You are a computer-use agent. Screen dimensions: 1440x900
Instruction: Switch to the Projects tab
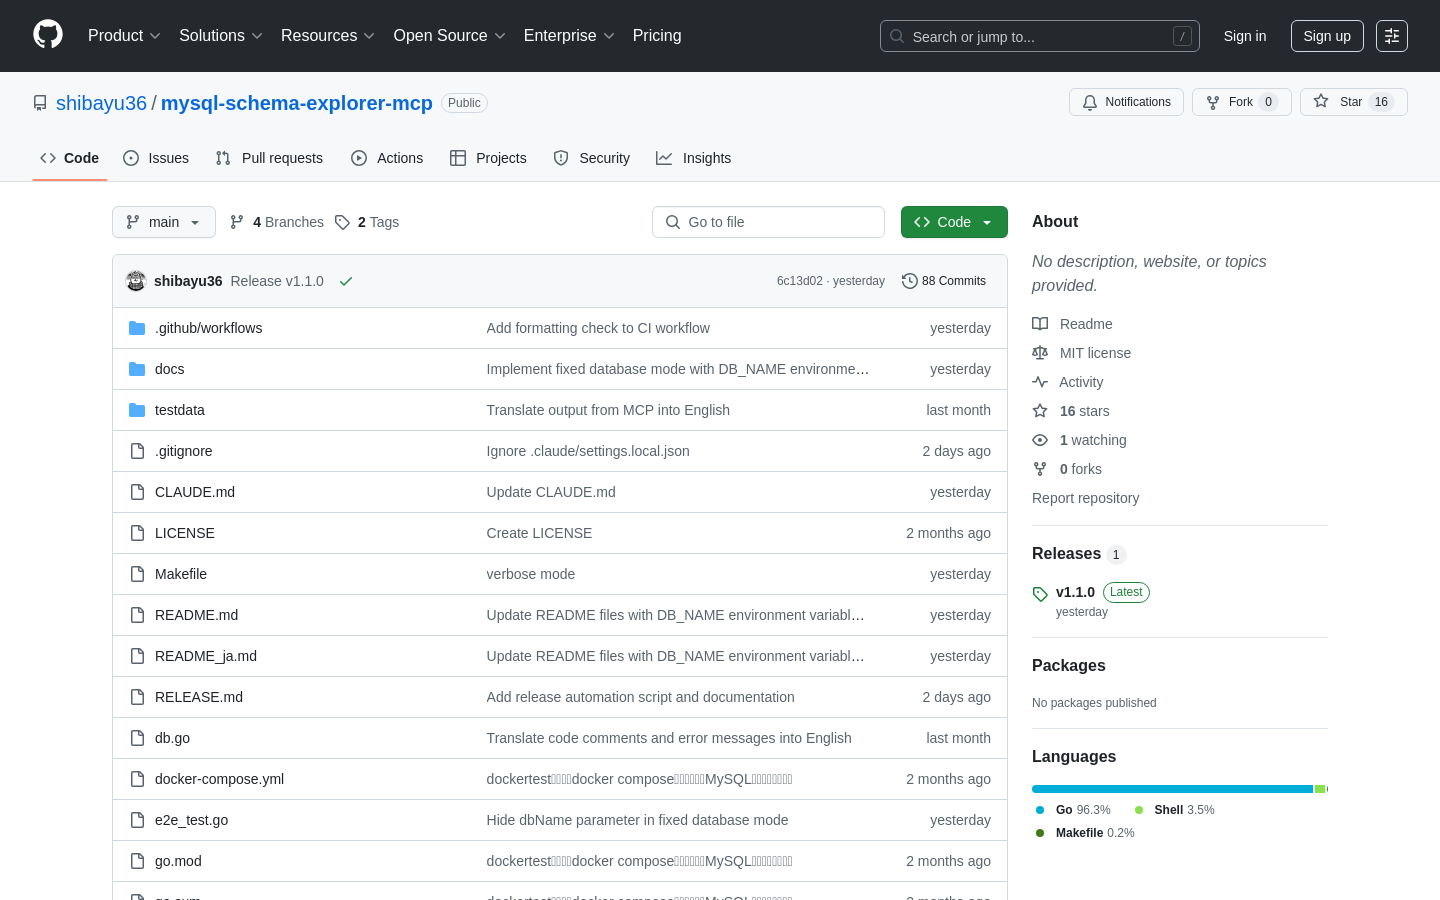488,158
